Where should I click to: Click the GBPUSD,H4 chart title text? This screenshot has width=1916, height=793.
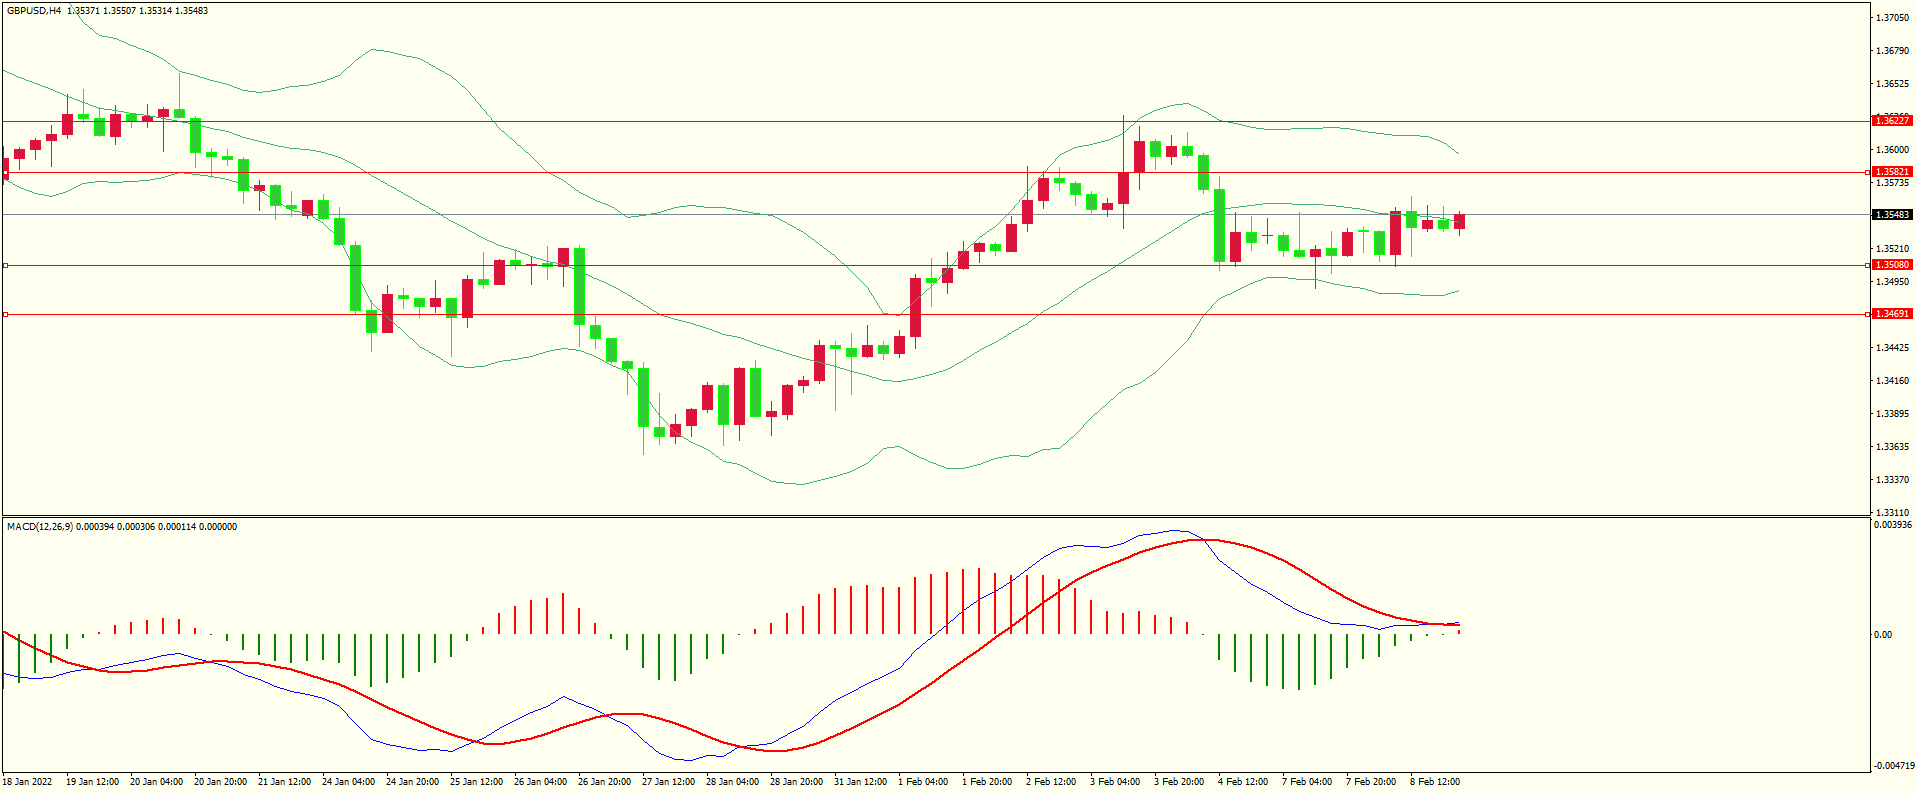click(34, 11)
